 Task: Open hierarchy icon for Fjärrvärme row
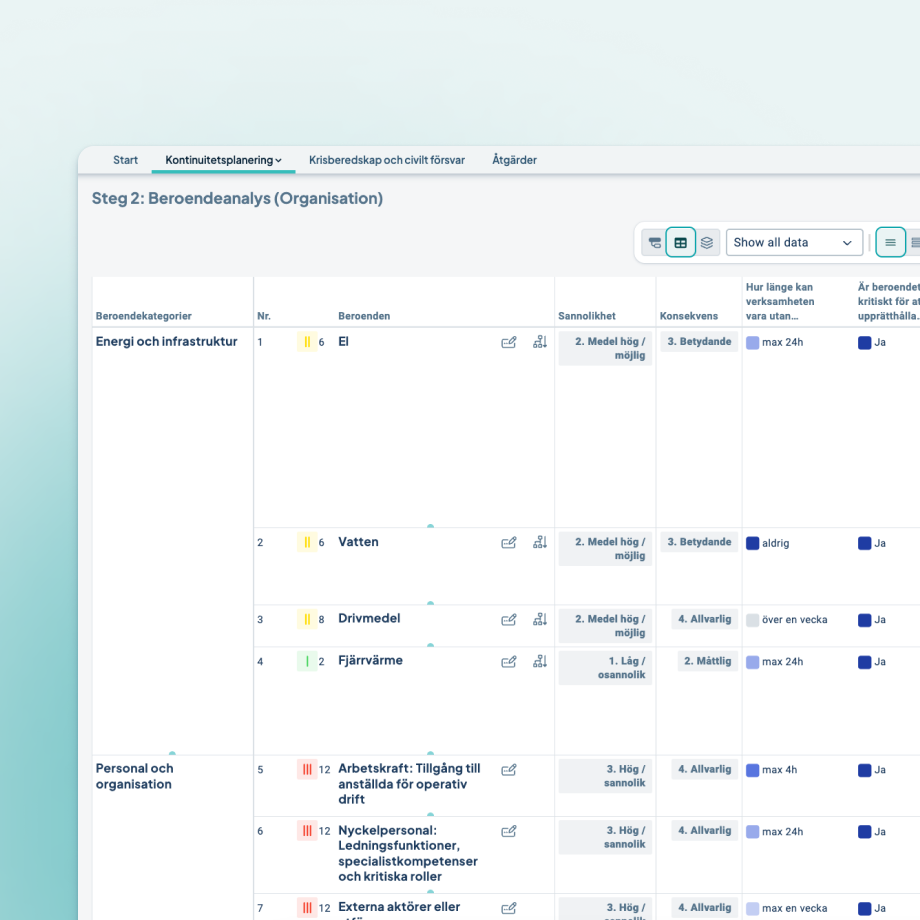[x=540, y=661]
